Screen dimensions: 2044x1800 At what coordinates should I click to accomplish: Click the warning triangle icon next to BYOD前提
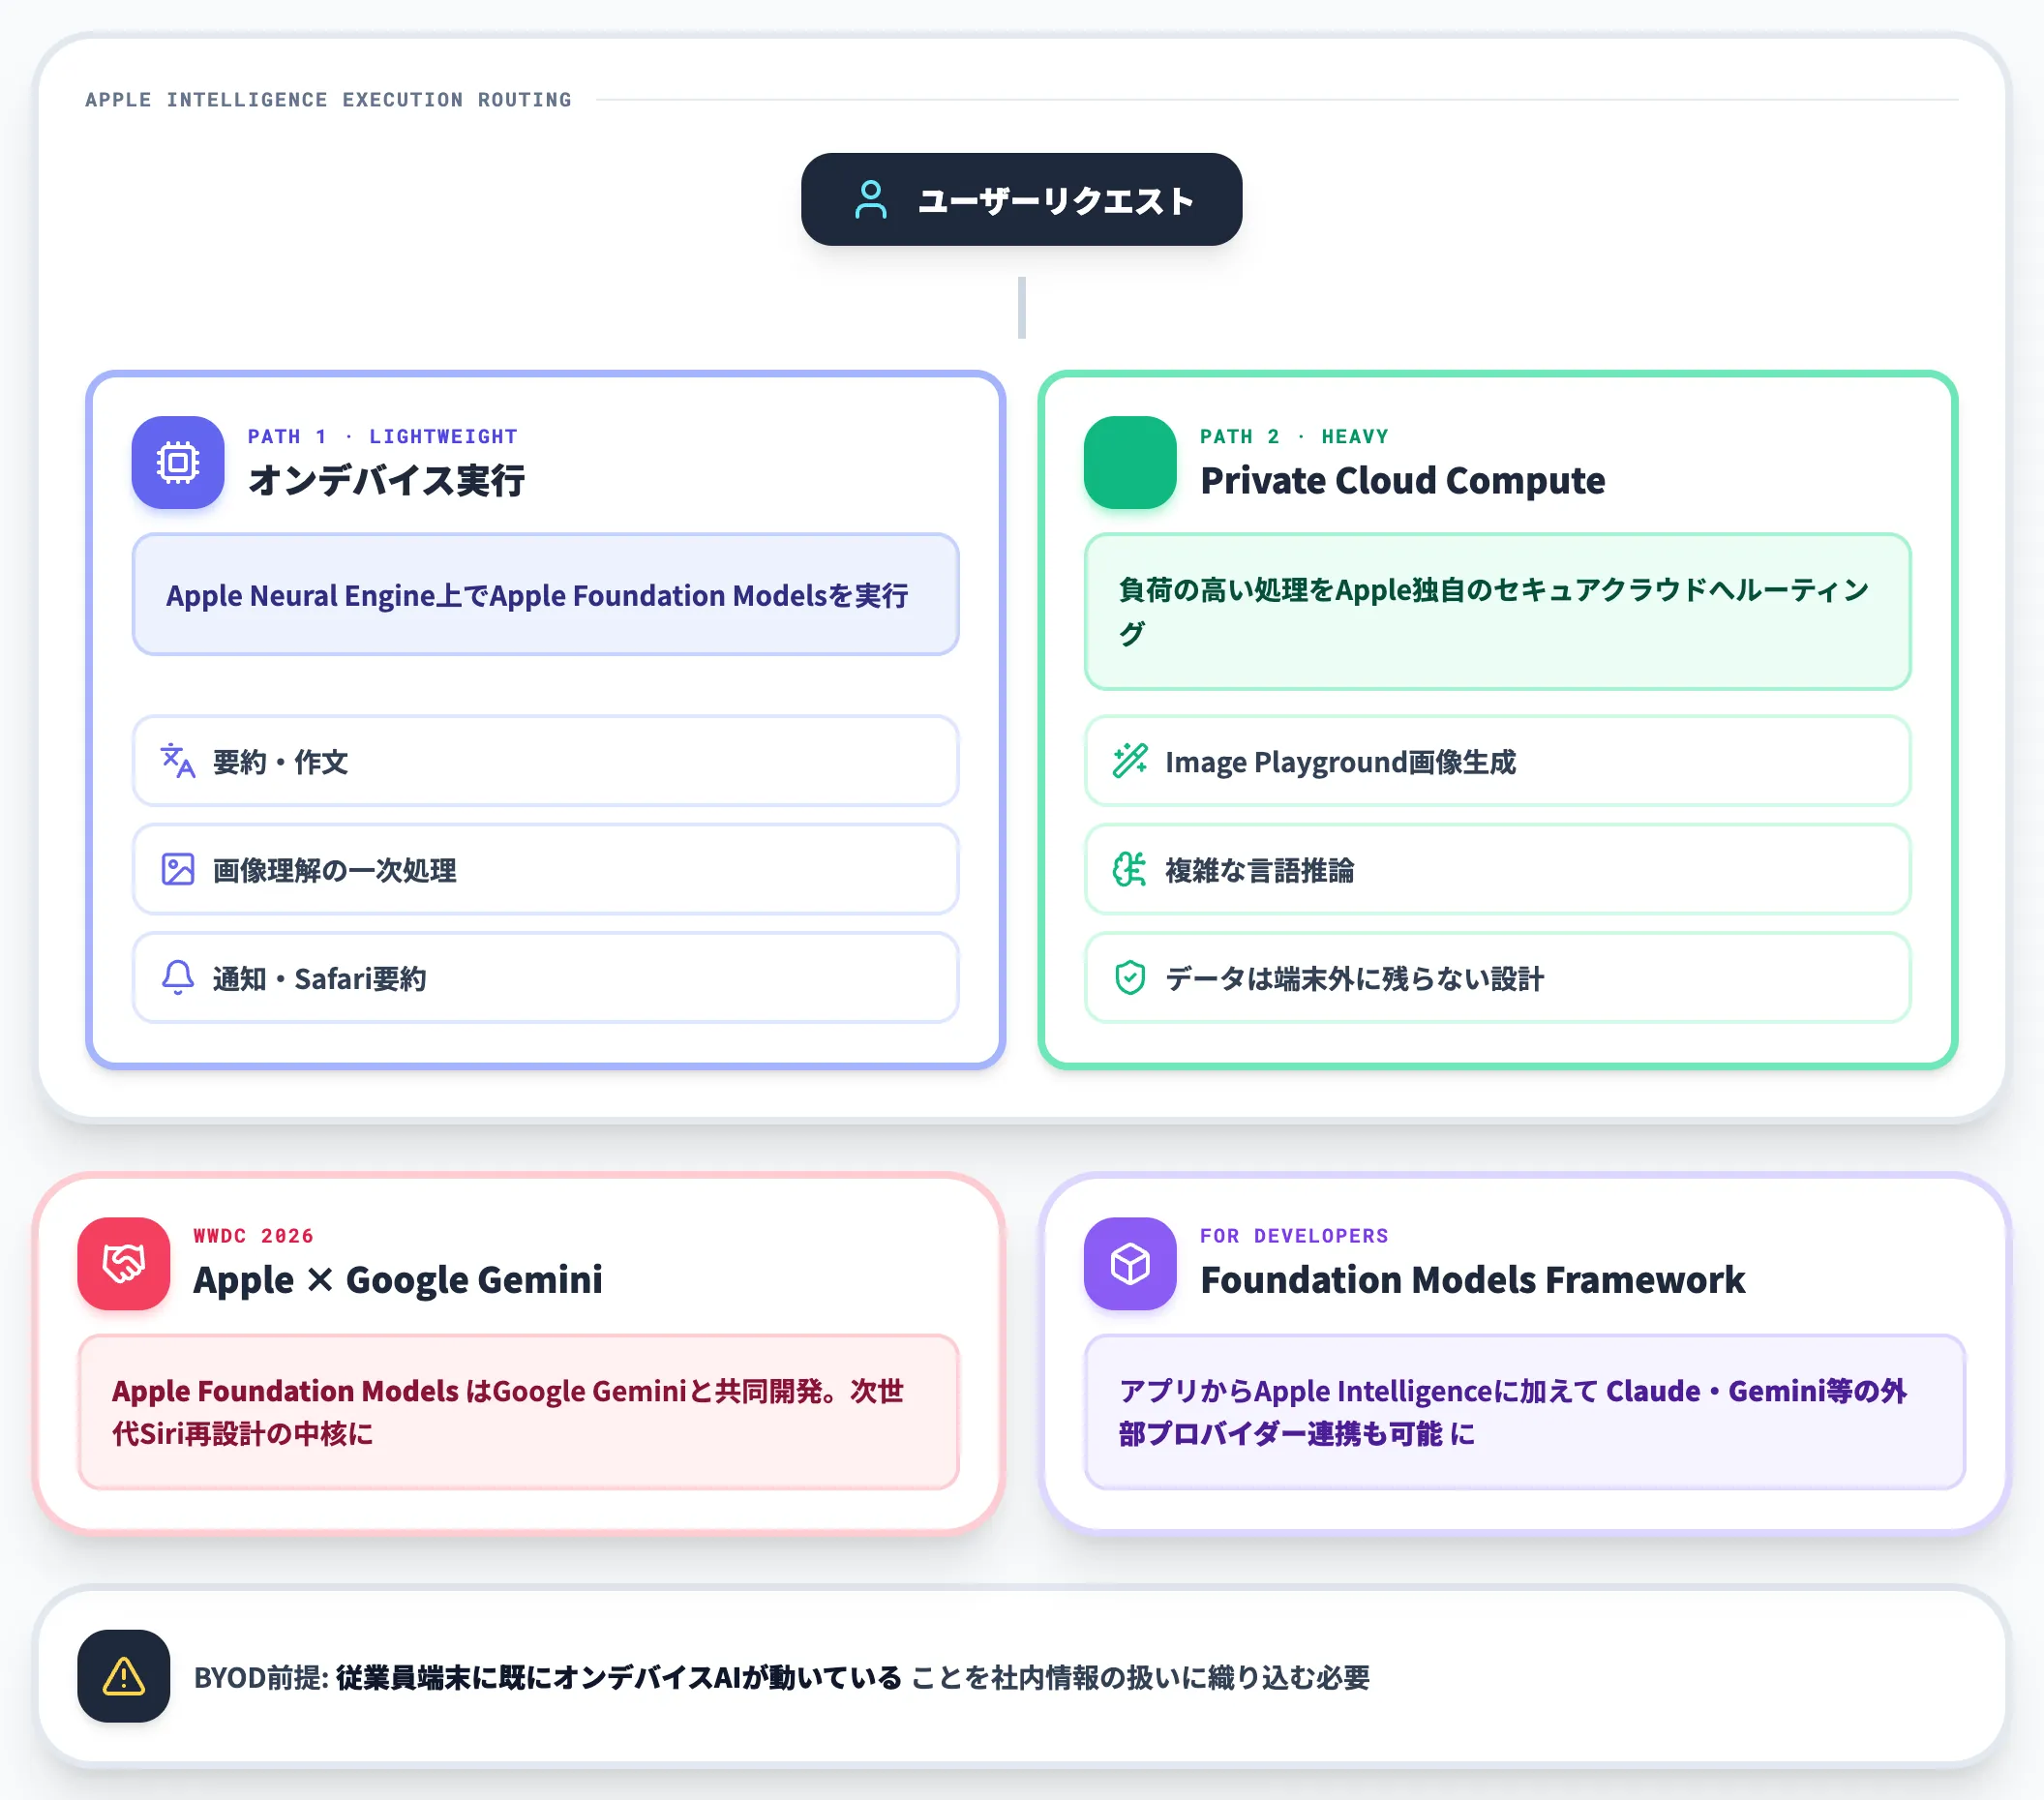pyautogui.click(x=124, y=1676)
